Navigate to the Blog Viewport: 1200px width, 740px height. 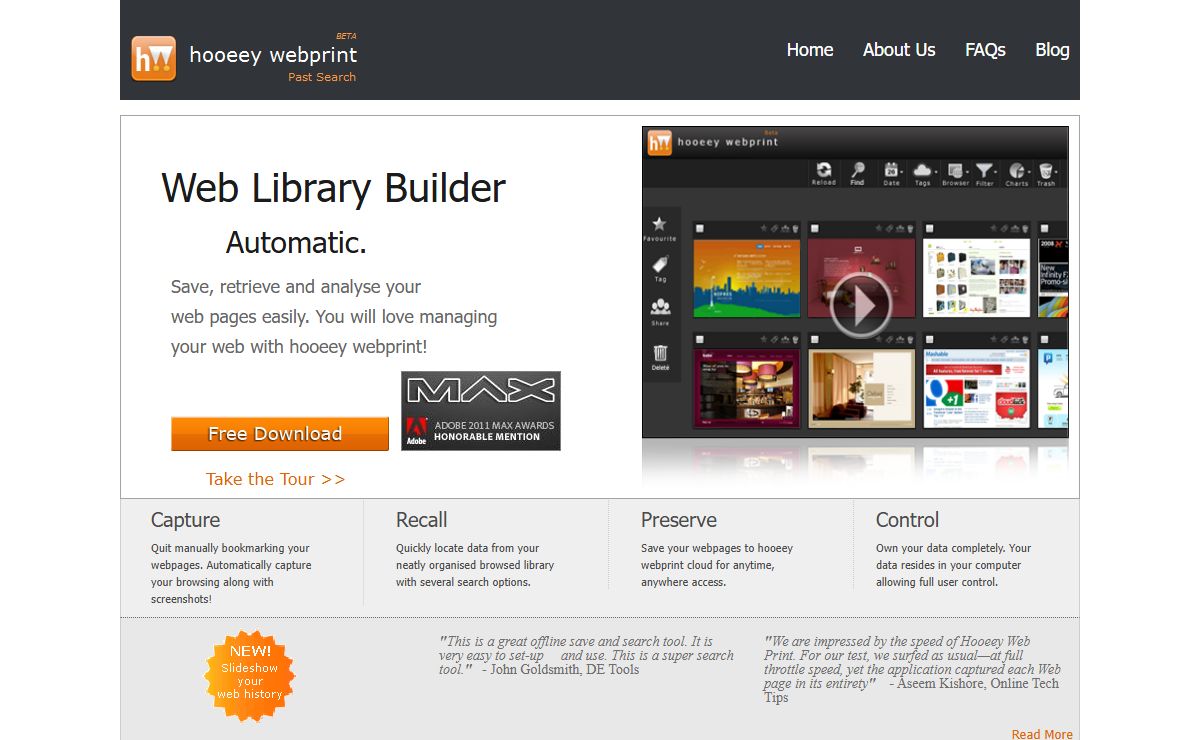[x=1052, y=50]
